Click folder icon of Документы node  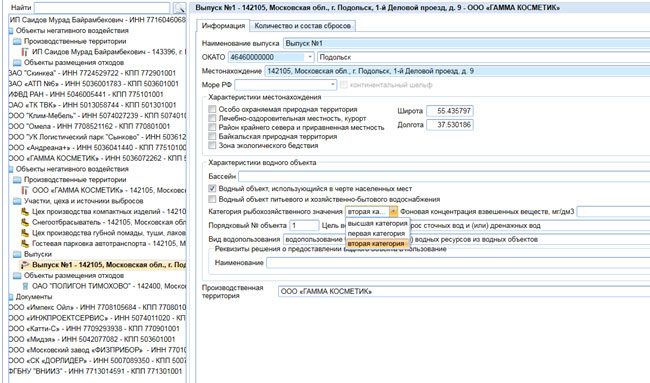(x=11, y=297)
